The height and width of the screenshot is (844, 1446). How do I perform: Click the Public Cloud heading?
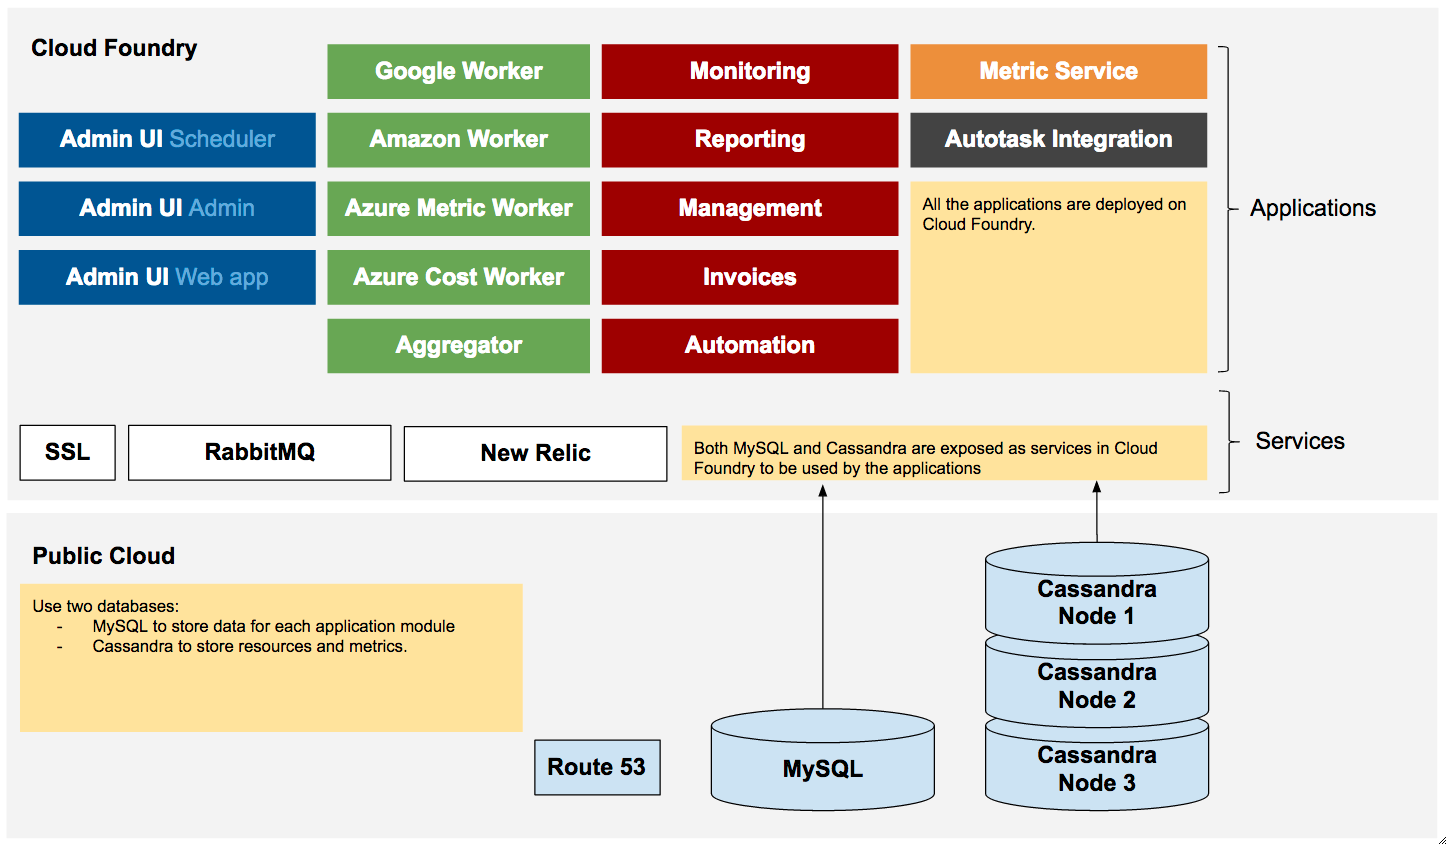(103, 556)
